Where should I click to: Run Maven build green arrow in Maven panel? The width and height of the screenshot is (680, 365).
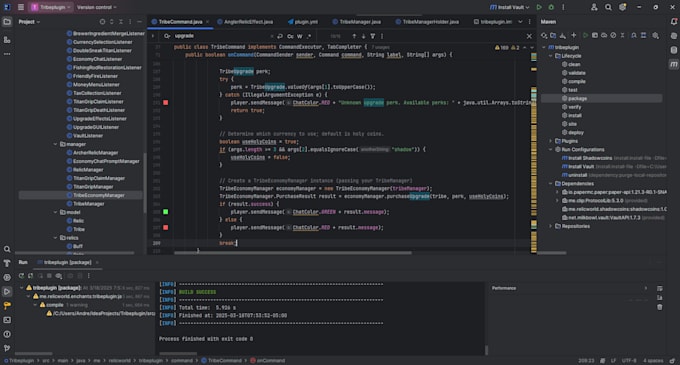[585, 36]
